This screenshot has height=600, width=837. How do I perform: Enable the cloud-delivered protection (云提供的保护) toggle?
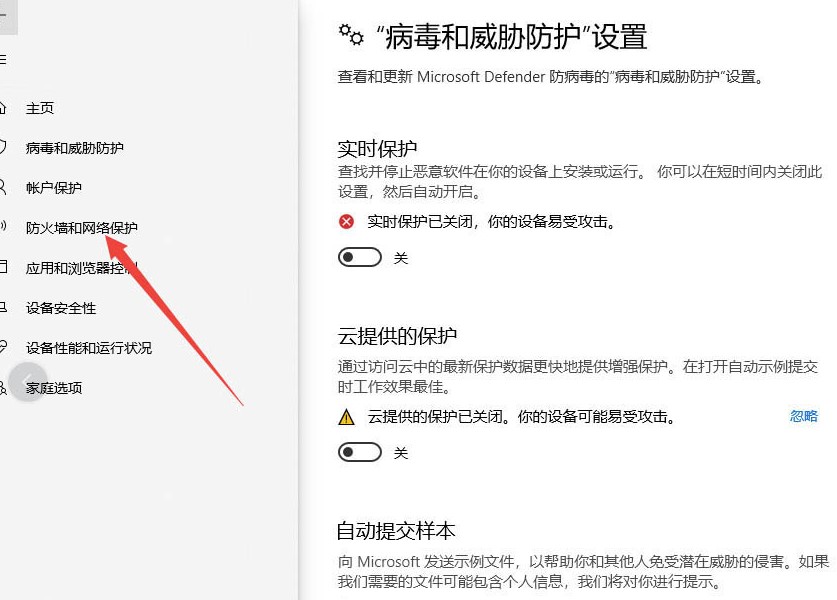360,452
